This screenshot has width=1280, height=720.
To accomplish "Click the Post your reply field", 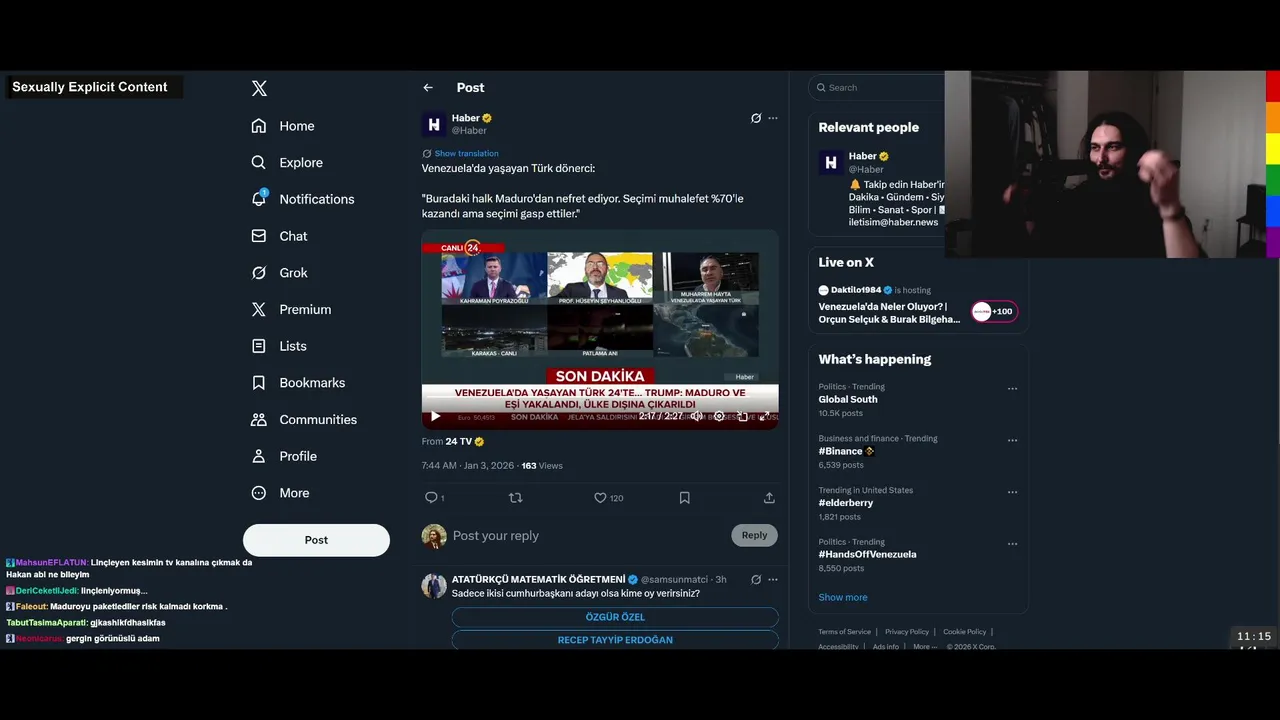I will (587, 536).
